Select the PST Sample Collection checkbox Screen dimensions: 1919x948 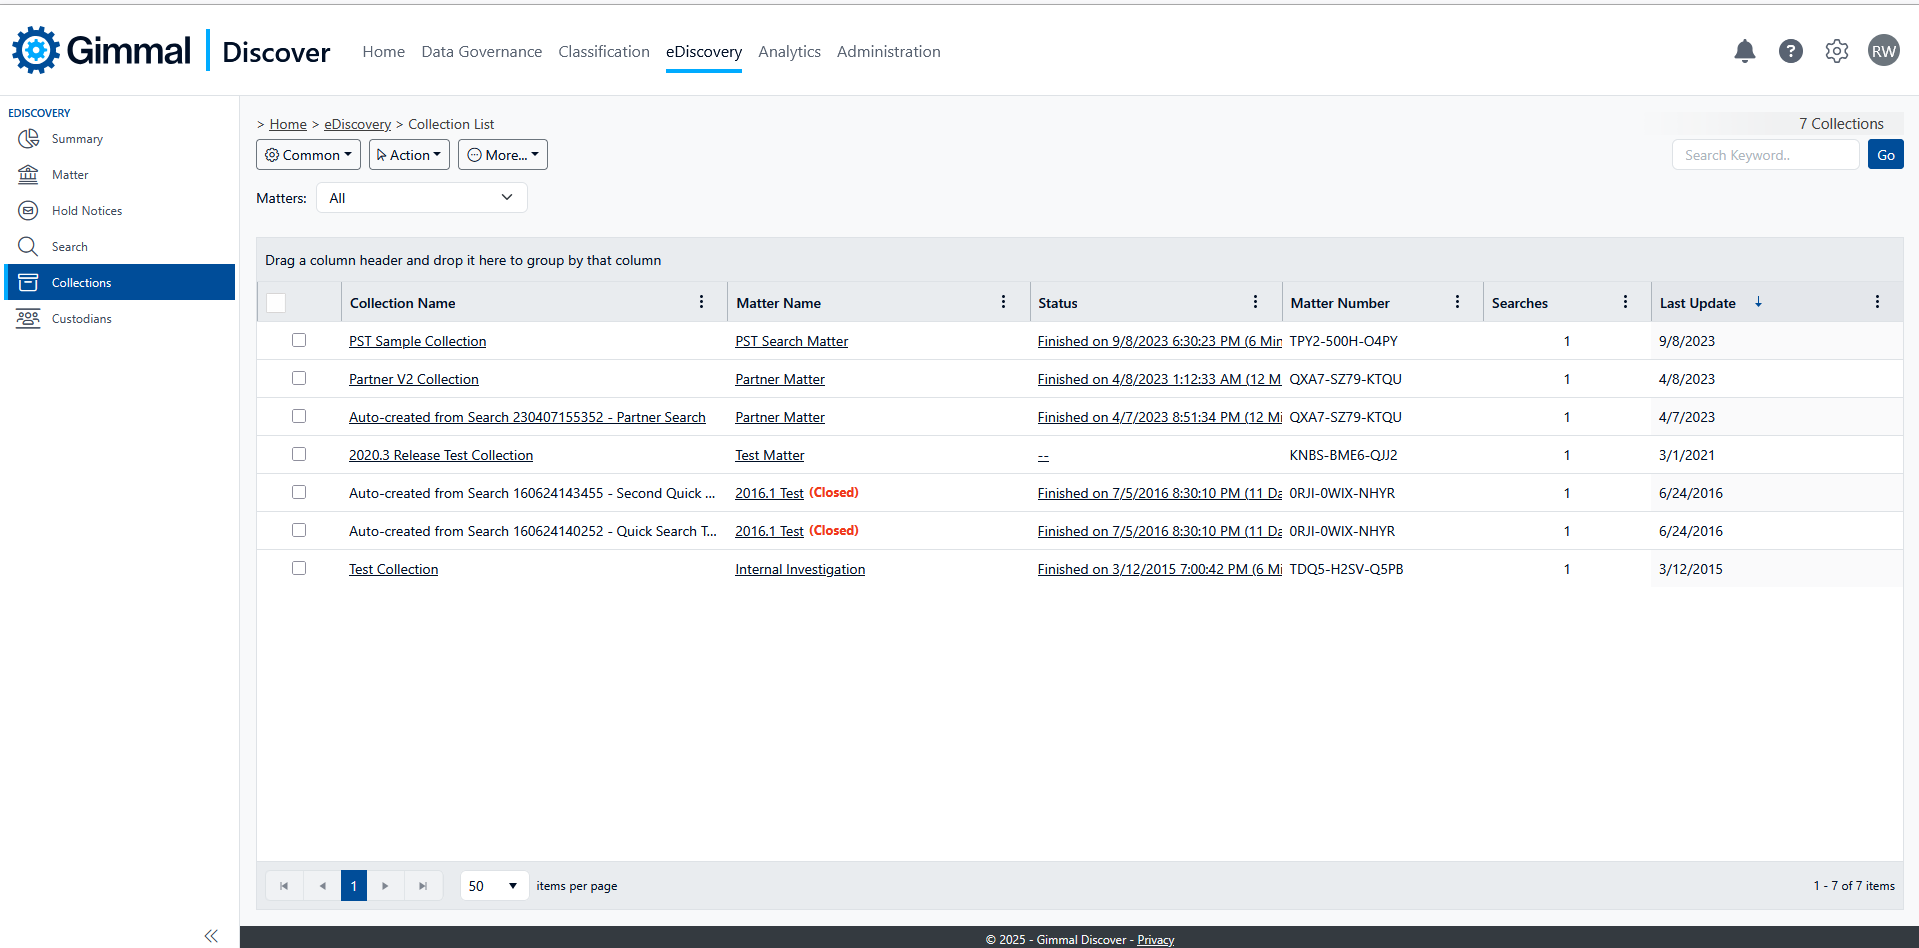click(x=299, y=340)
